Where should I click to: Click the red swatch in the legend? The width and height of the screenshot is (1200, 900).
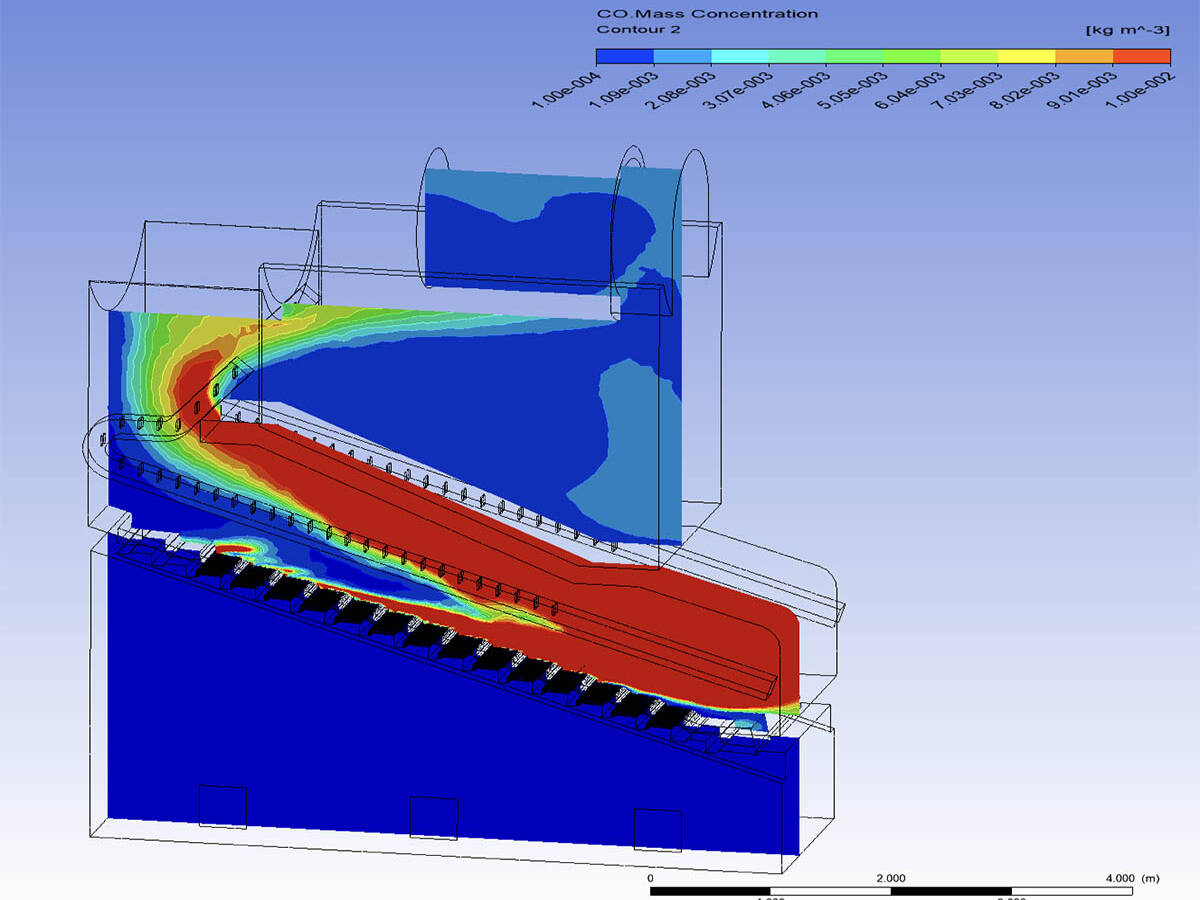pos(1141,56)
